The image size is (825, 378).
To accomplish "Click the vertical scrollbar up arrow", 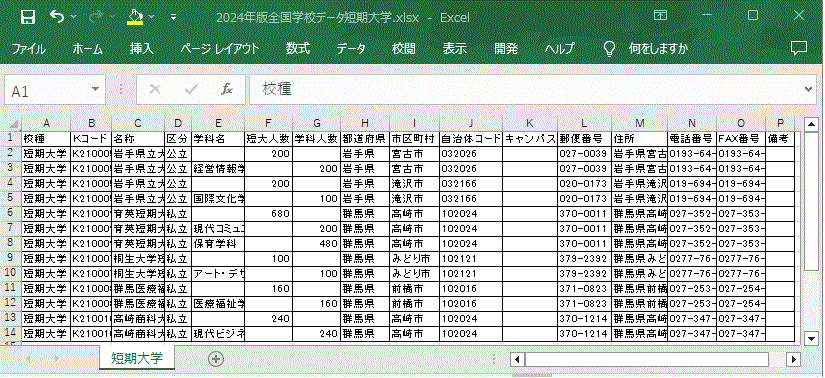I will tap(812, 124).
